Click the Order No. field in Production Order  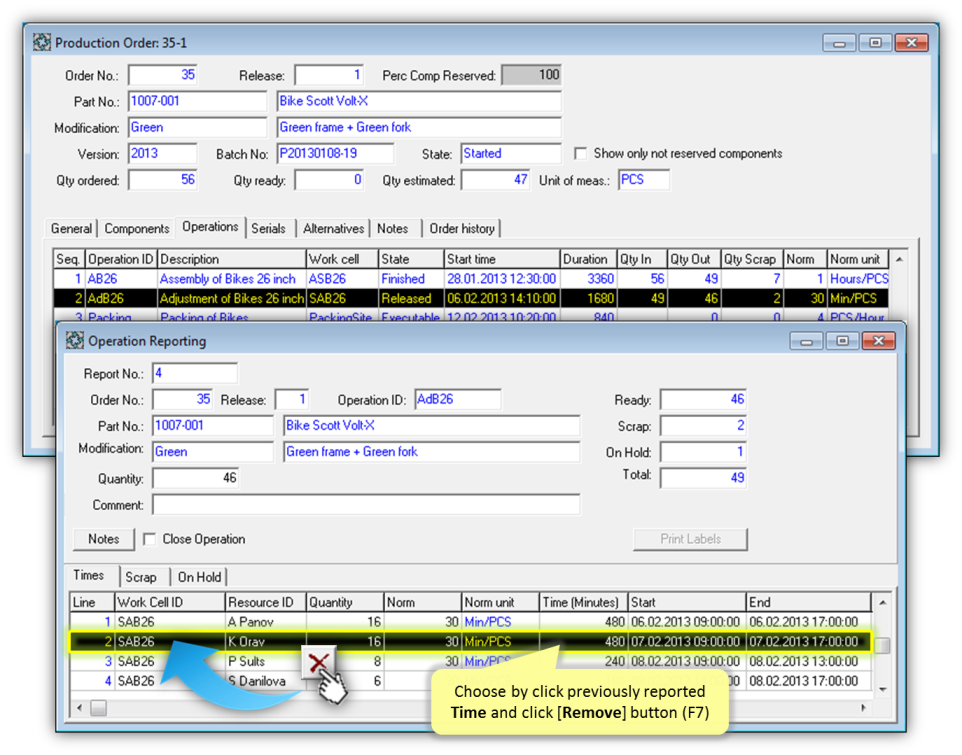[x=163, y=75]
